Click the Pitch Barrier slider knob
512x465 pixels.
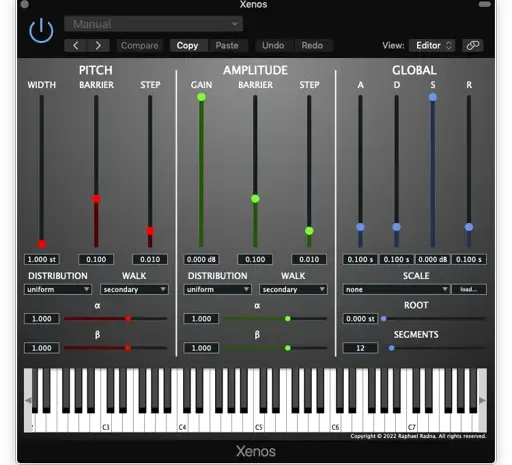pos(96,199)
